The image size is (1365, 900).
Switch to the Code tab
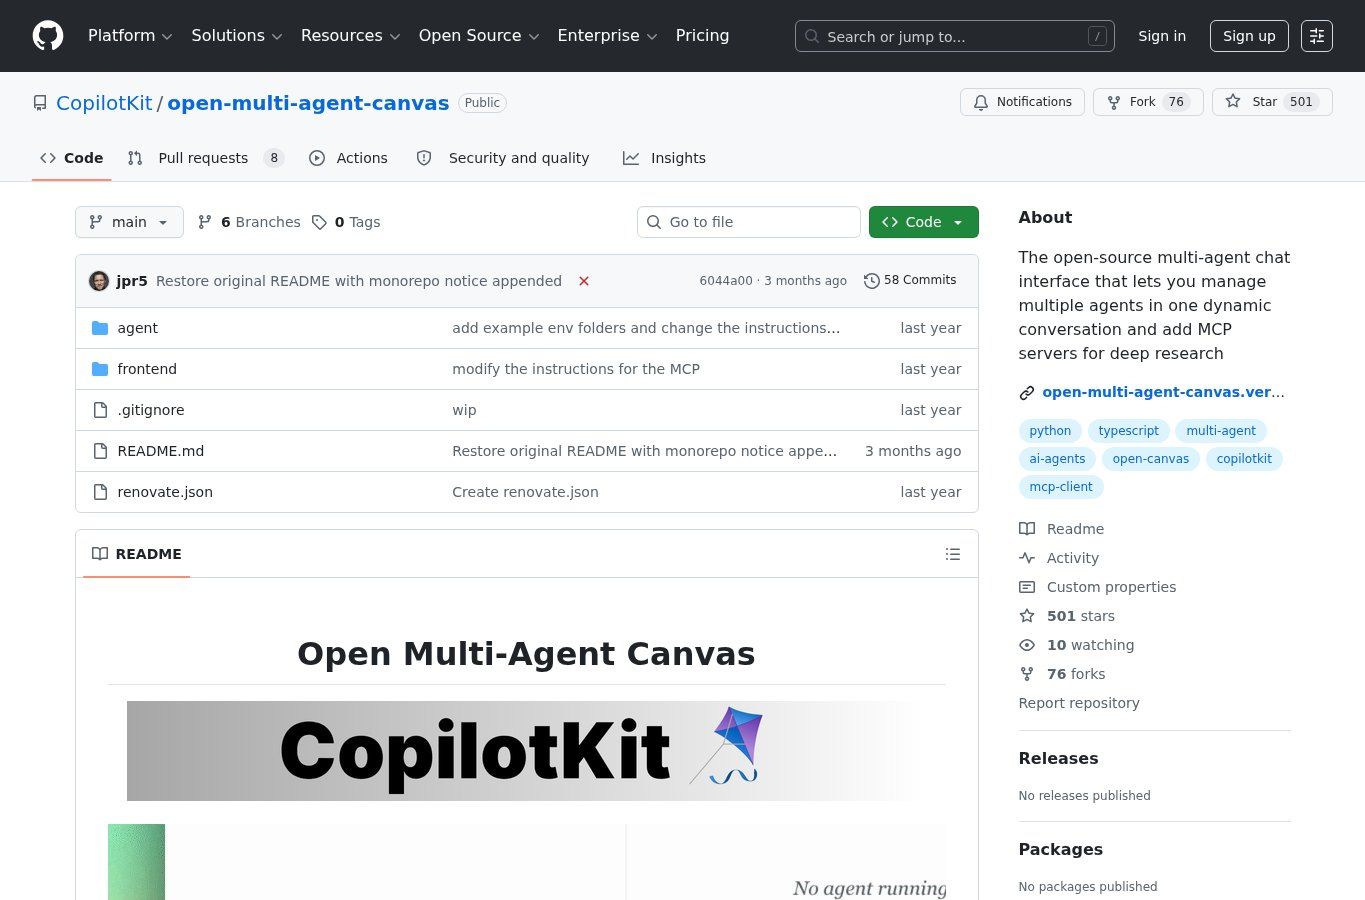coord(71,158)
